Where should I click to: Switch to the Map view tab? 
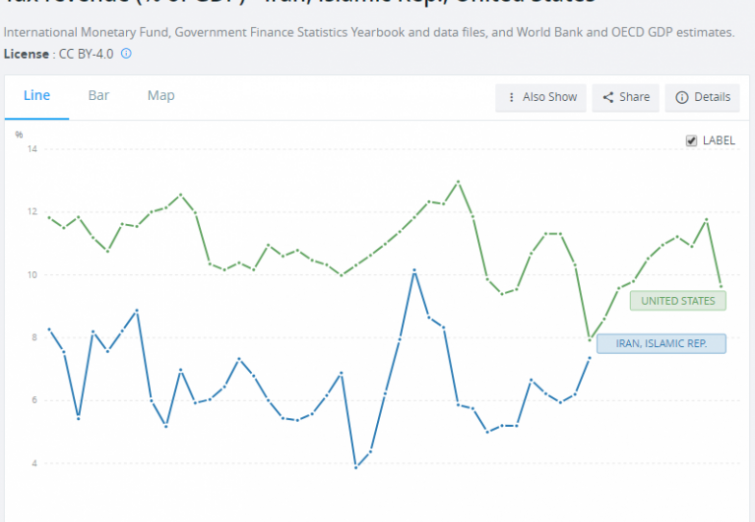(x=161, y=96)
